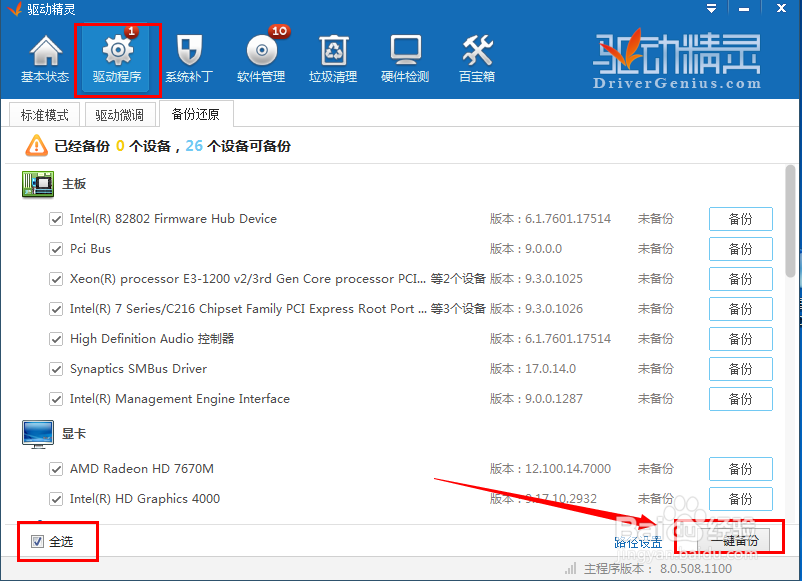Click 备份 for Intel 82802 Firmware Hub

point(741,219)
